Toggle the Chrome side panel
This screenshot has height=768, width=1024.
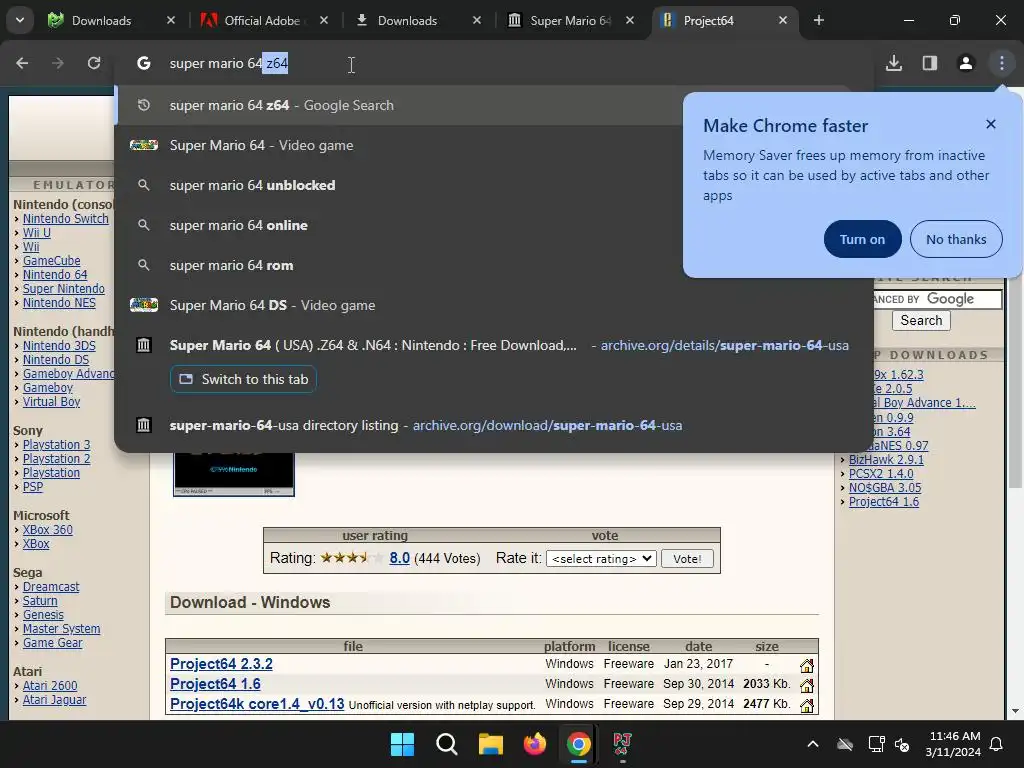tap(930, 63)
